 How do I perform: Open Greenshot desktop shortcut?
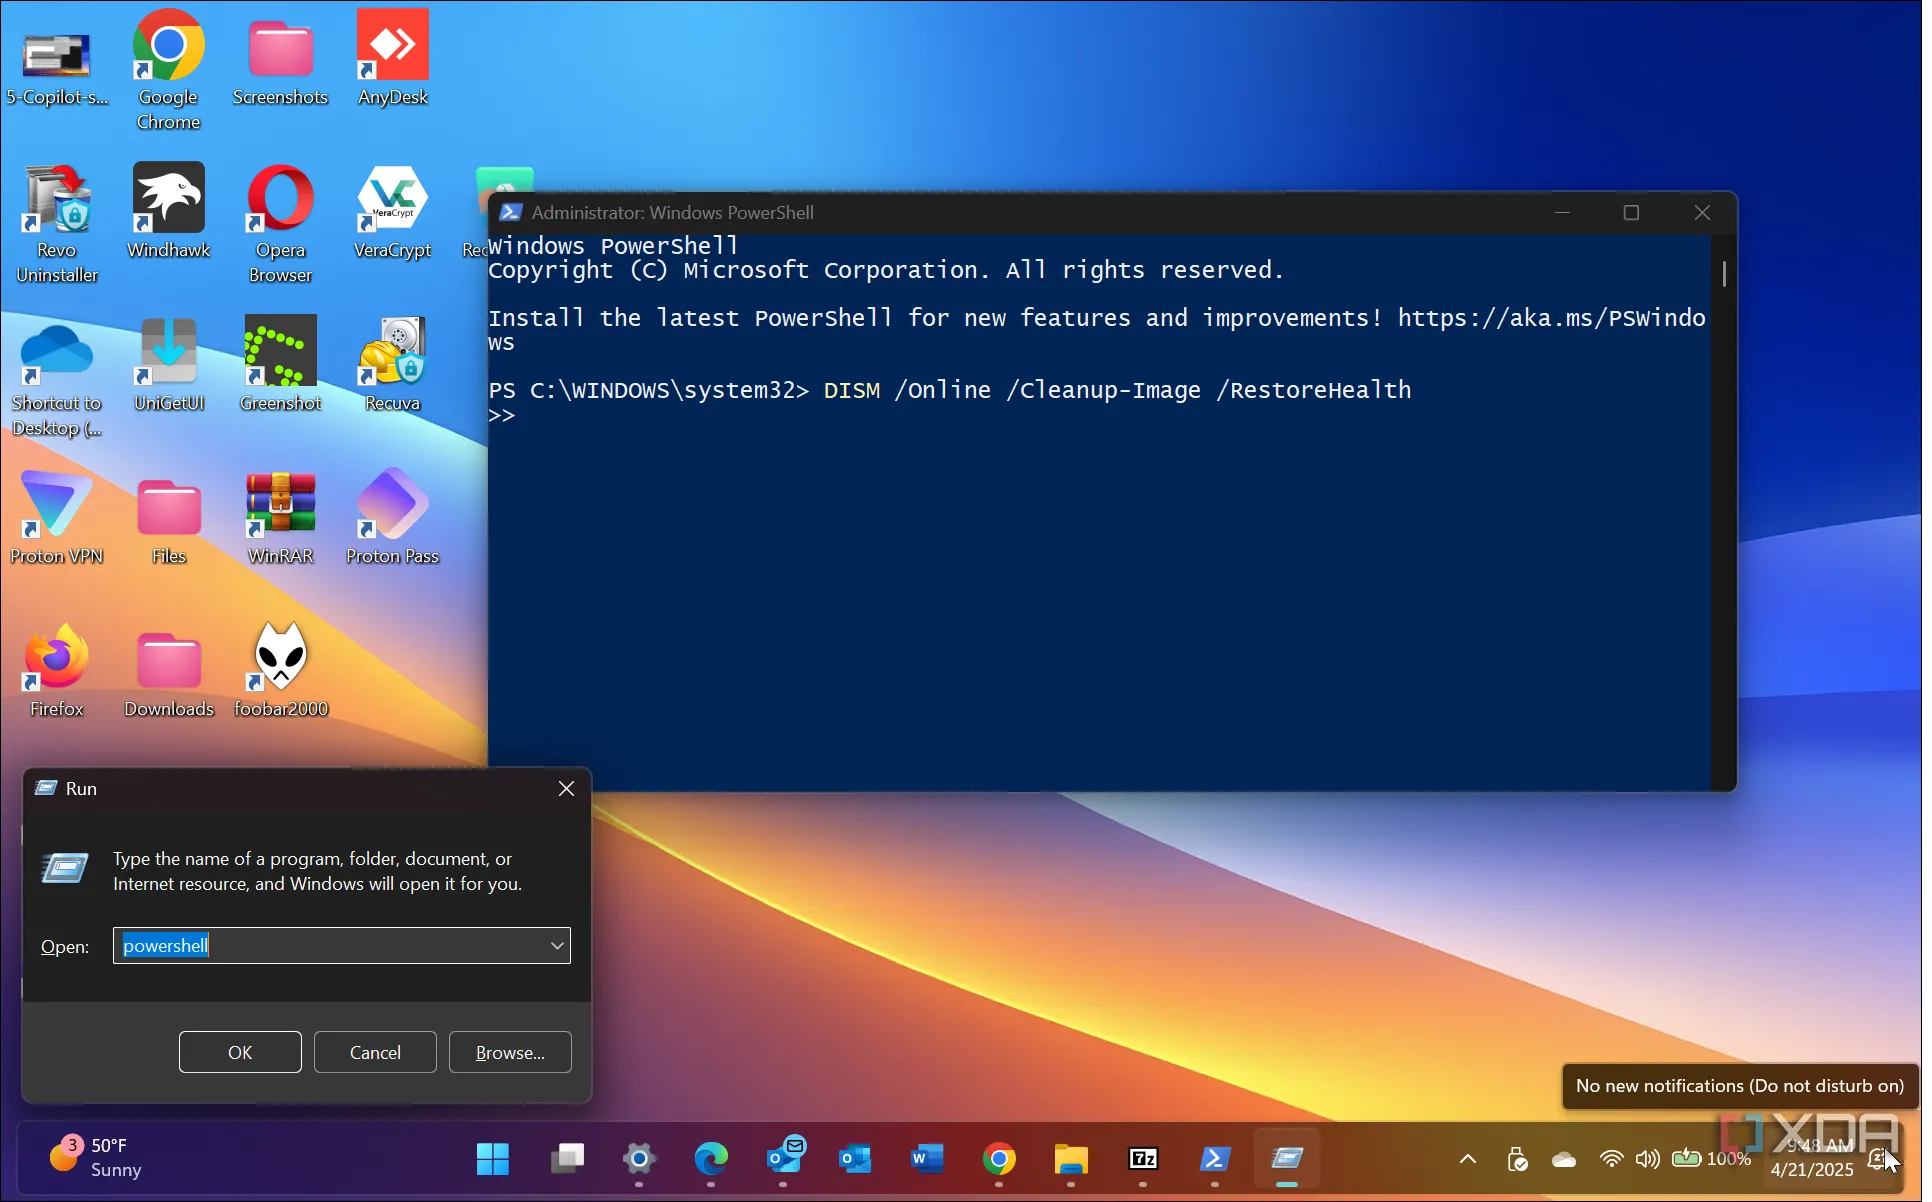tap(280, 365)
